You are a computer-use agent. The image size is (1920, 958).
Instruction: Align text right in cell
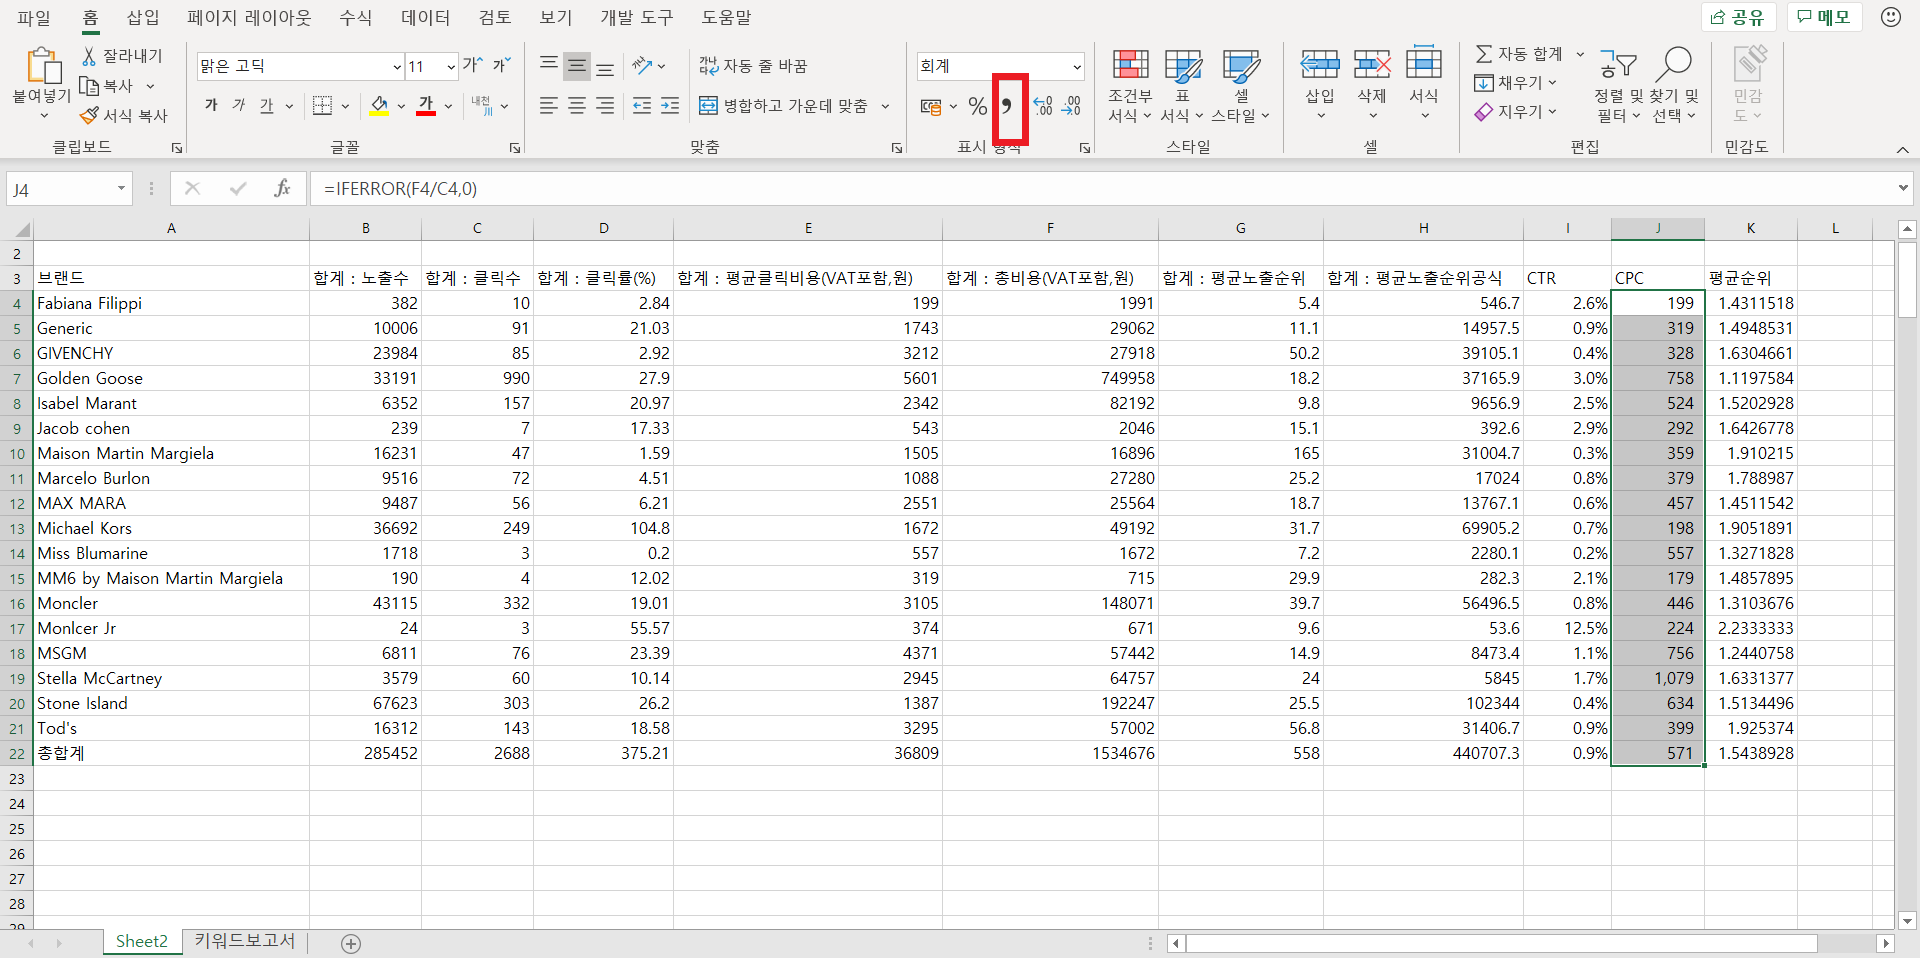605,105
